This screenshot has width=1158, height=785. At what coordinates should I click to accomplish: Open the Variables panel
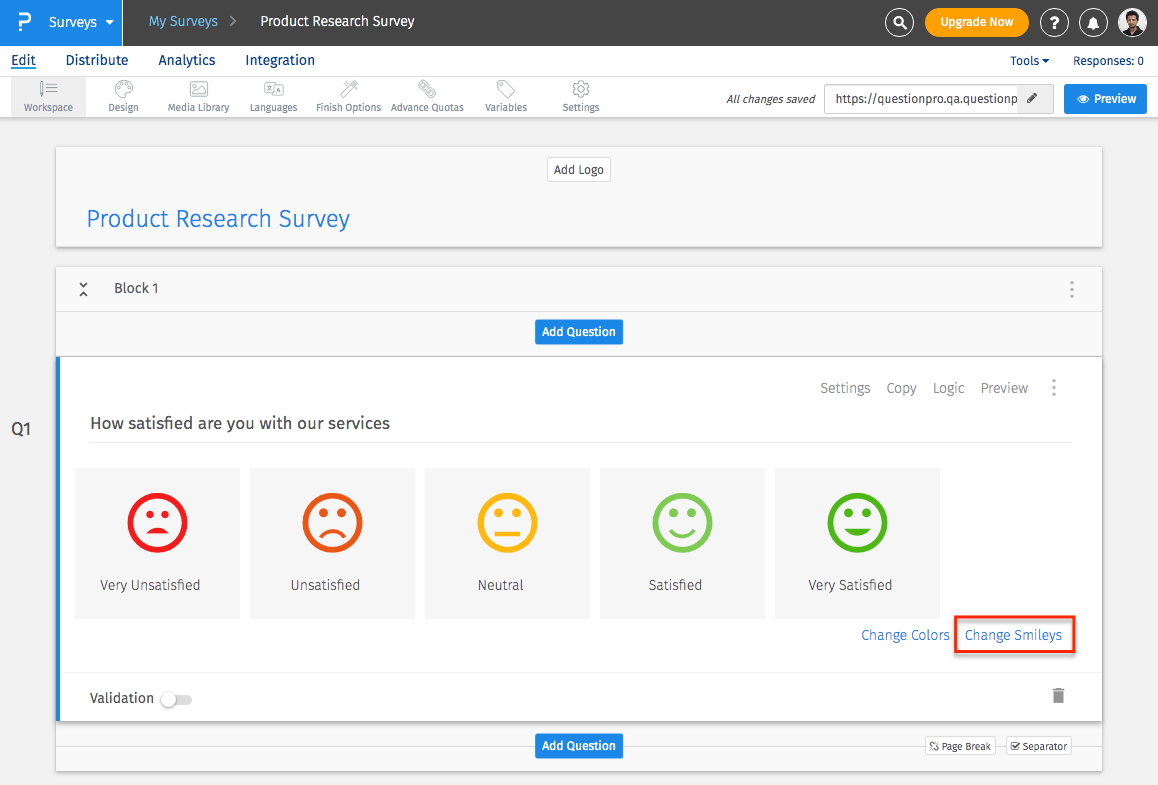(505, 96)
